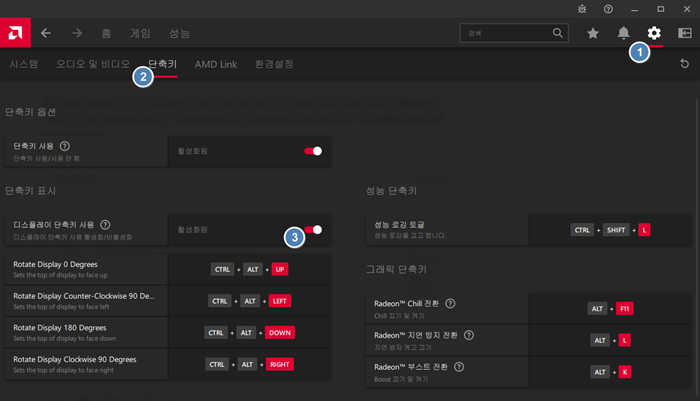700x401 pixels.
Task: Show help for Radeon 지연 방지 전환
Action: (x=468, y=335)
